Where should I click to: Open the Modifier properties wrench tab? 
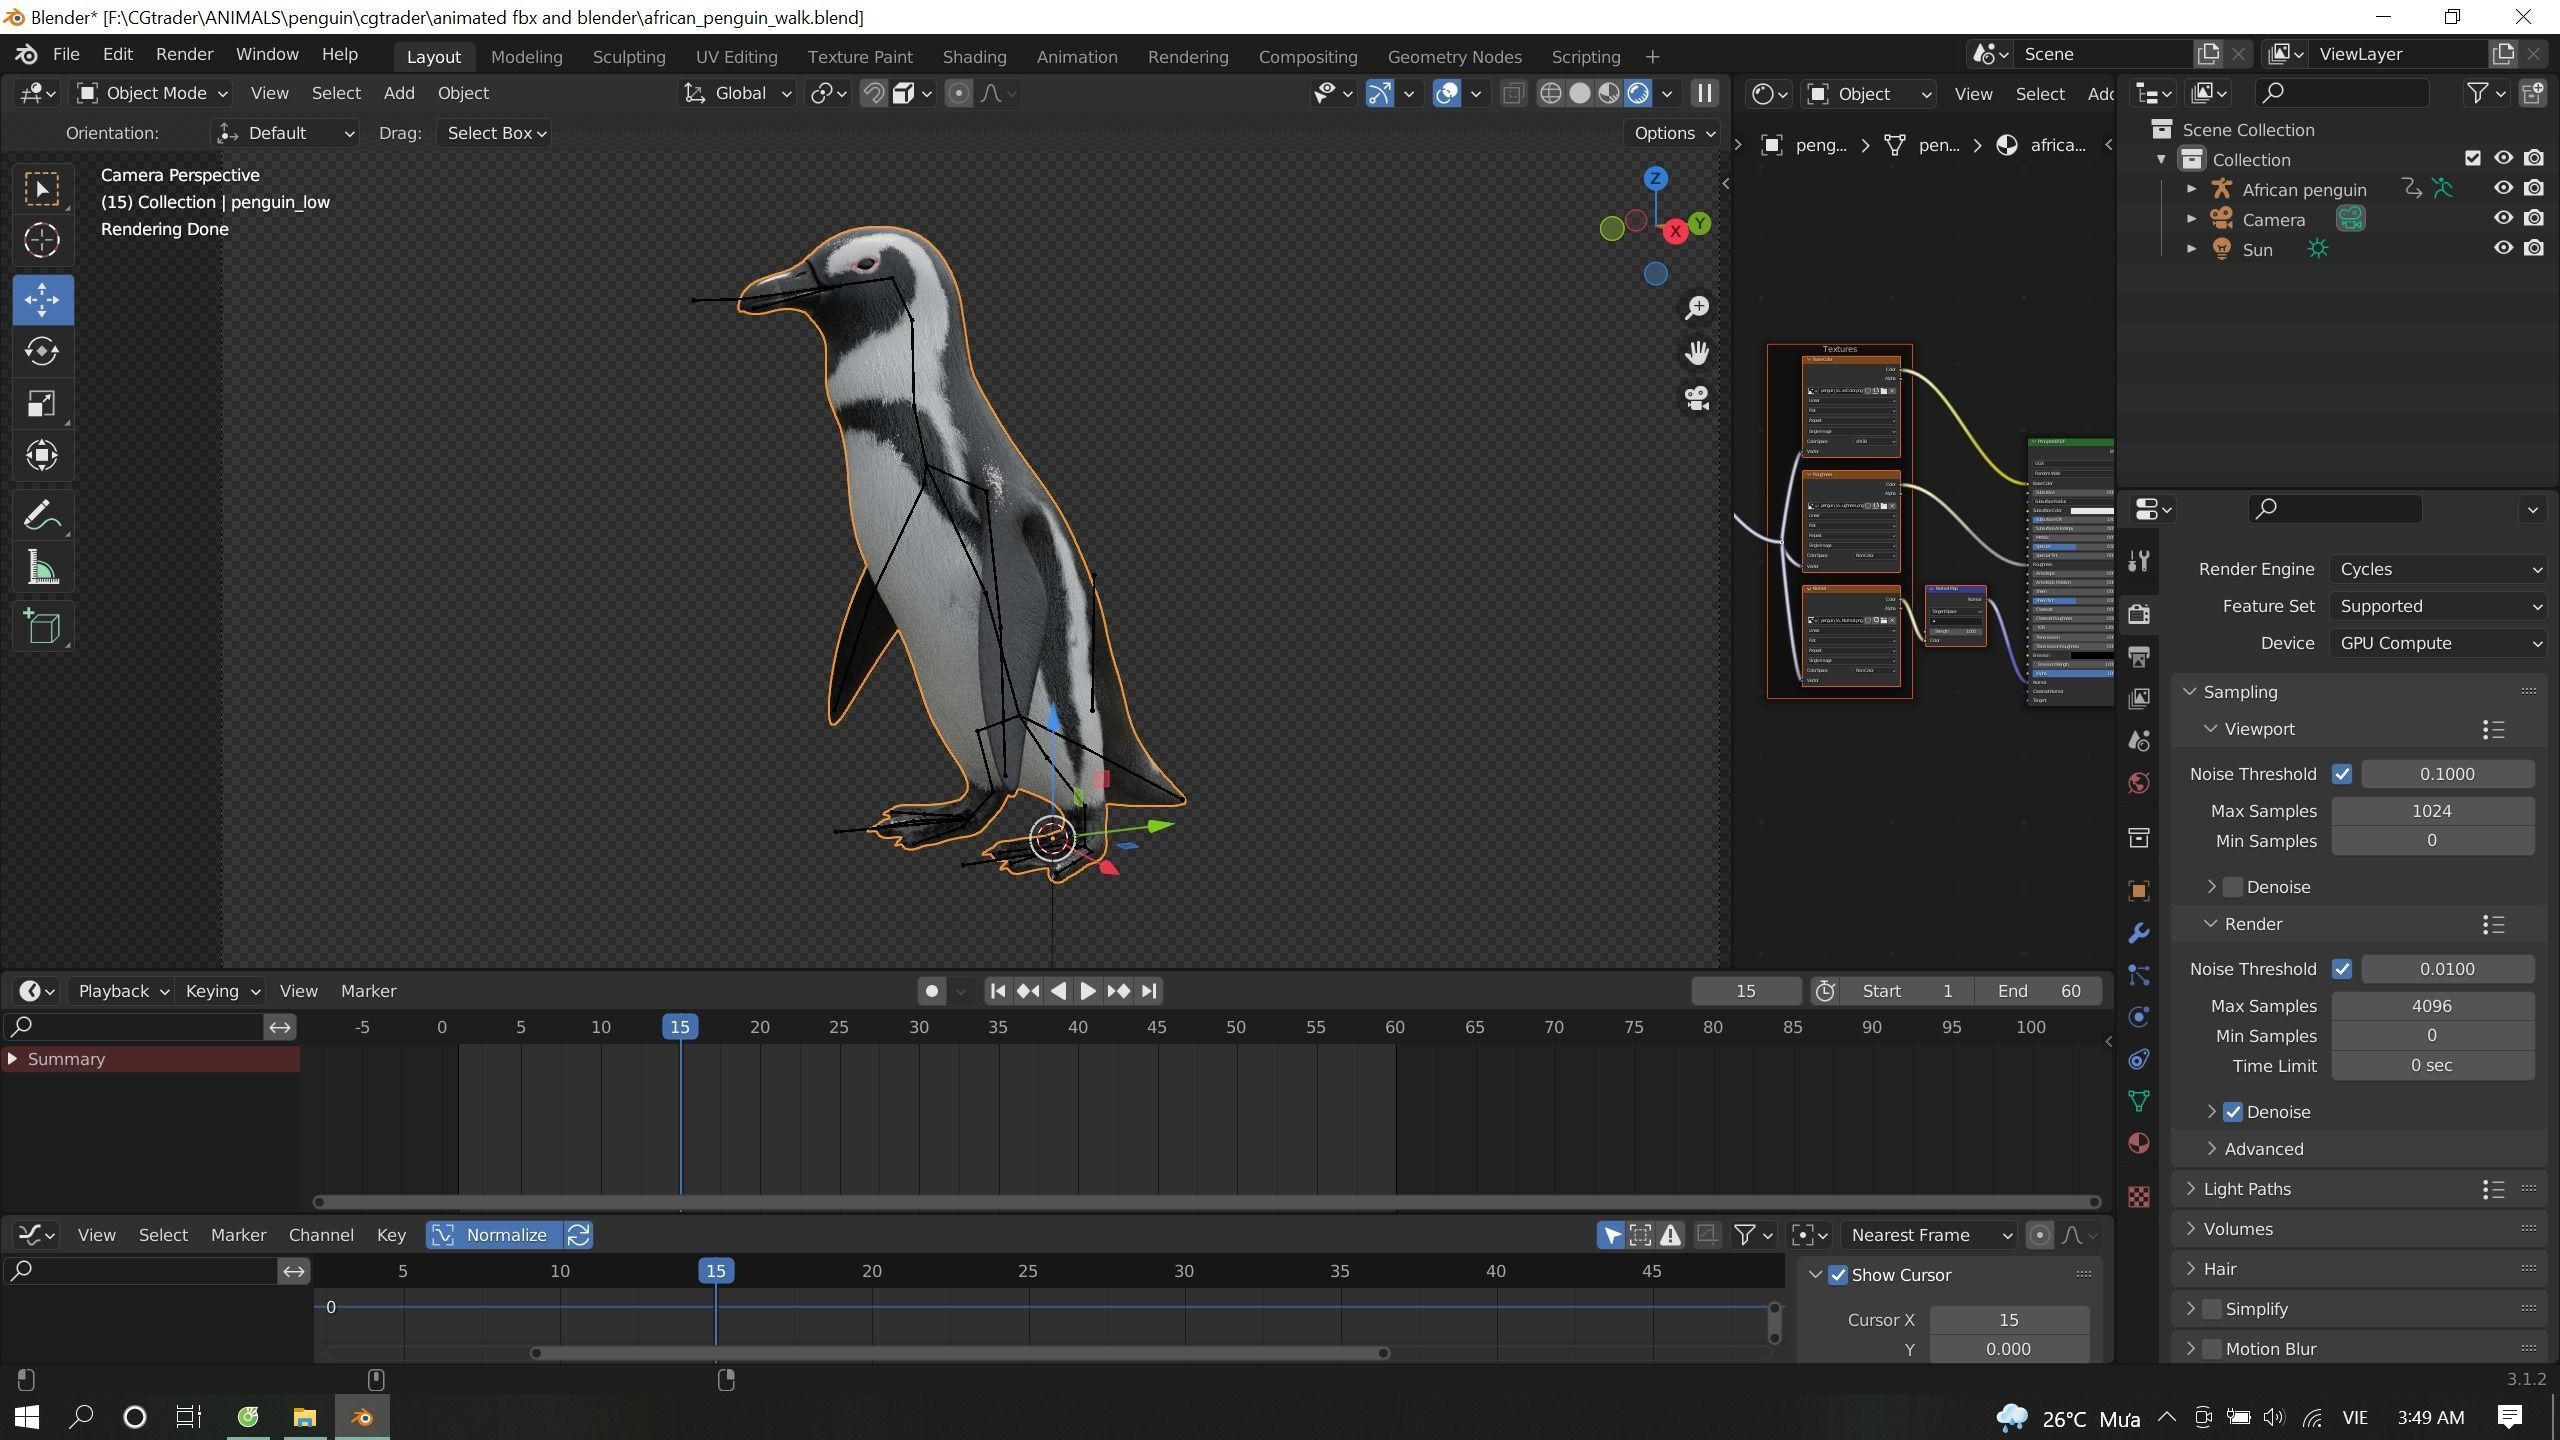tap(2139, 933)
